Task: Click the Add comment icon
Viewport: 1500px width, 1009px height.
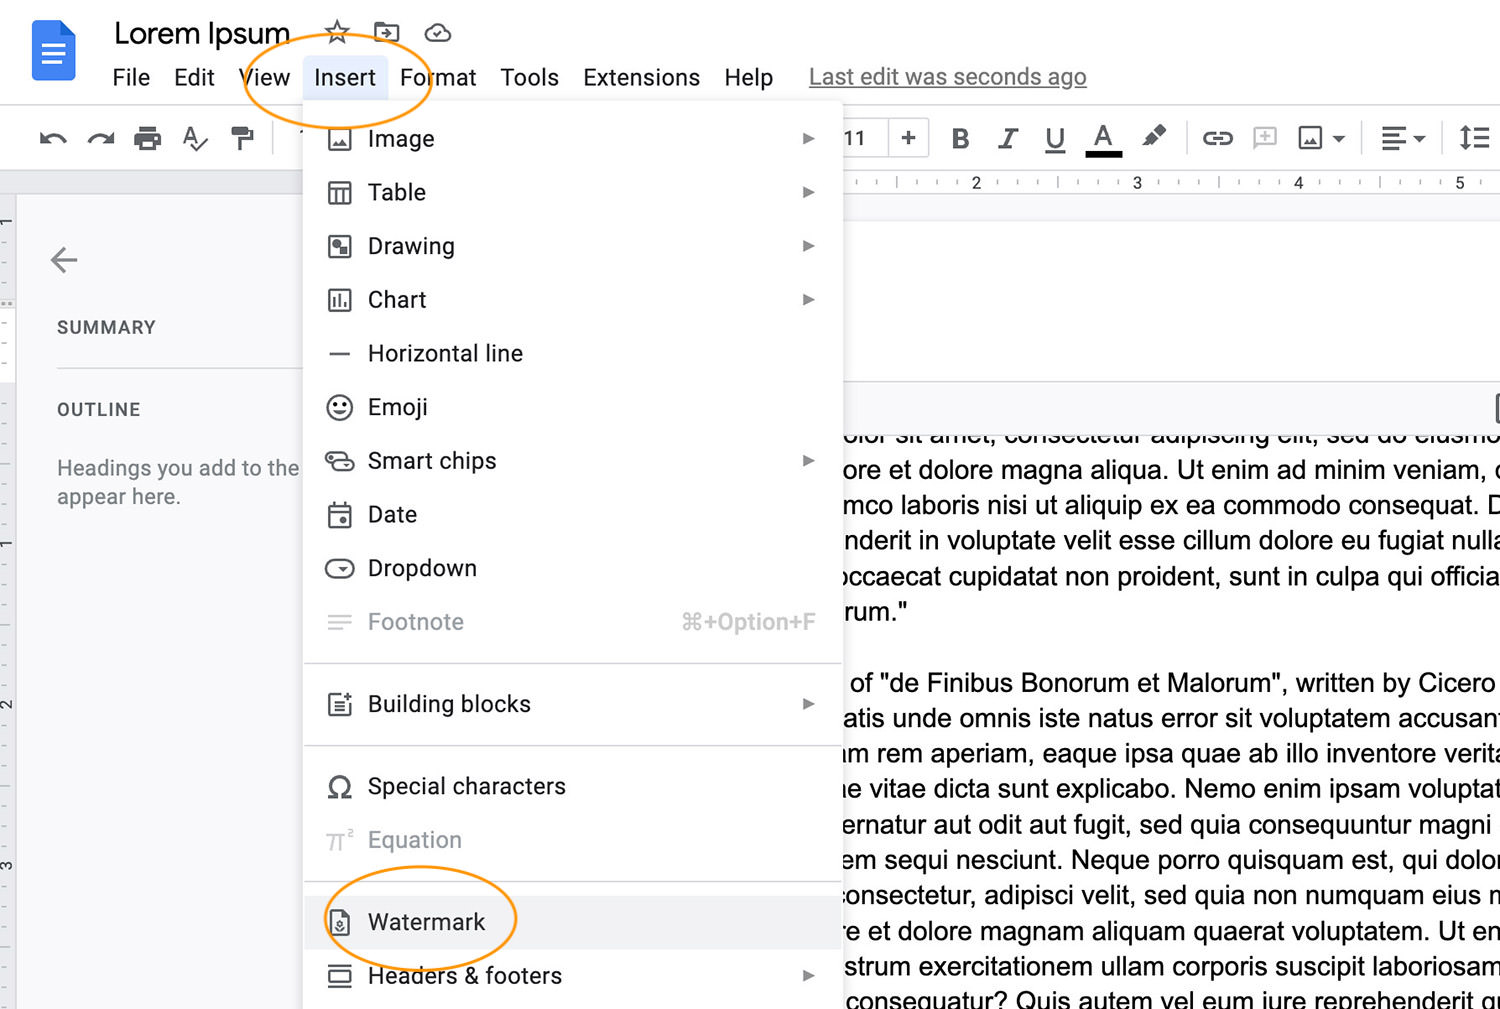Action: coord(1264,138)
